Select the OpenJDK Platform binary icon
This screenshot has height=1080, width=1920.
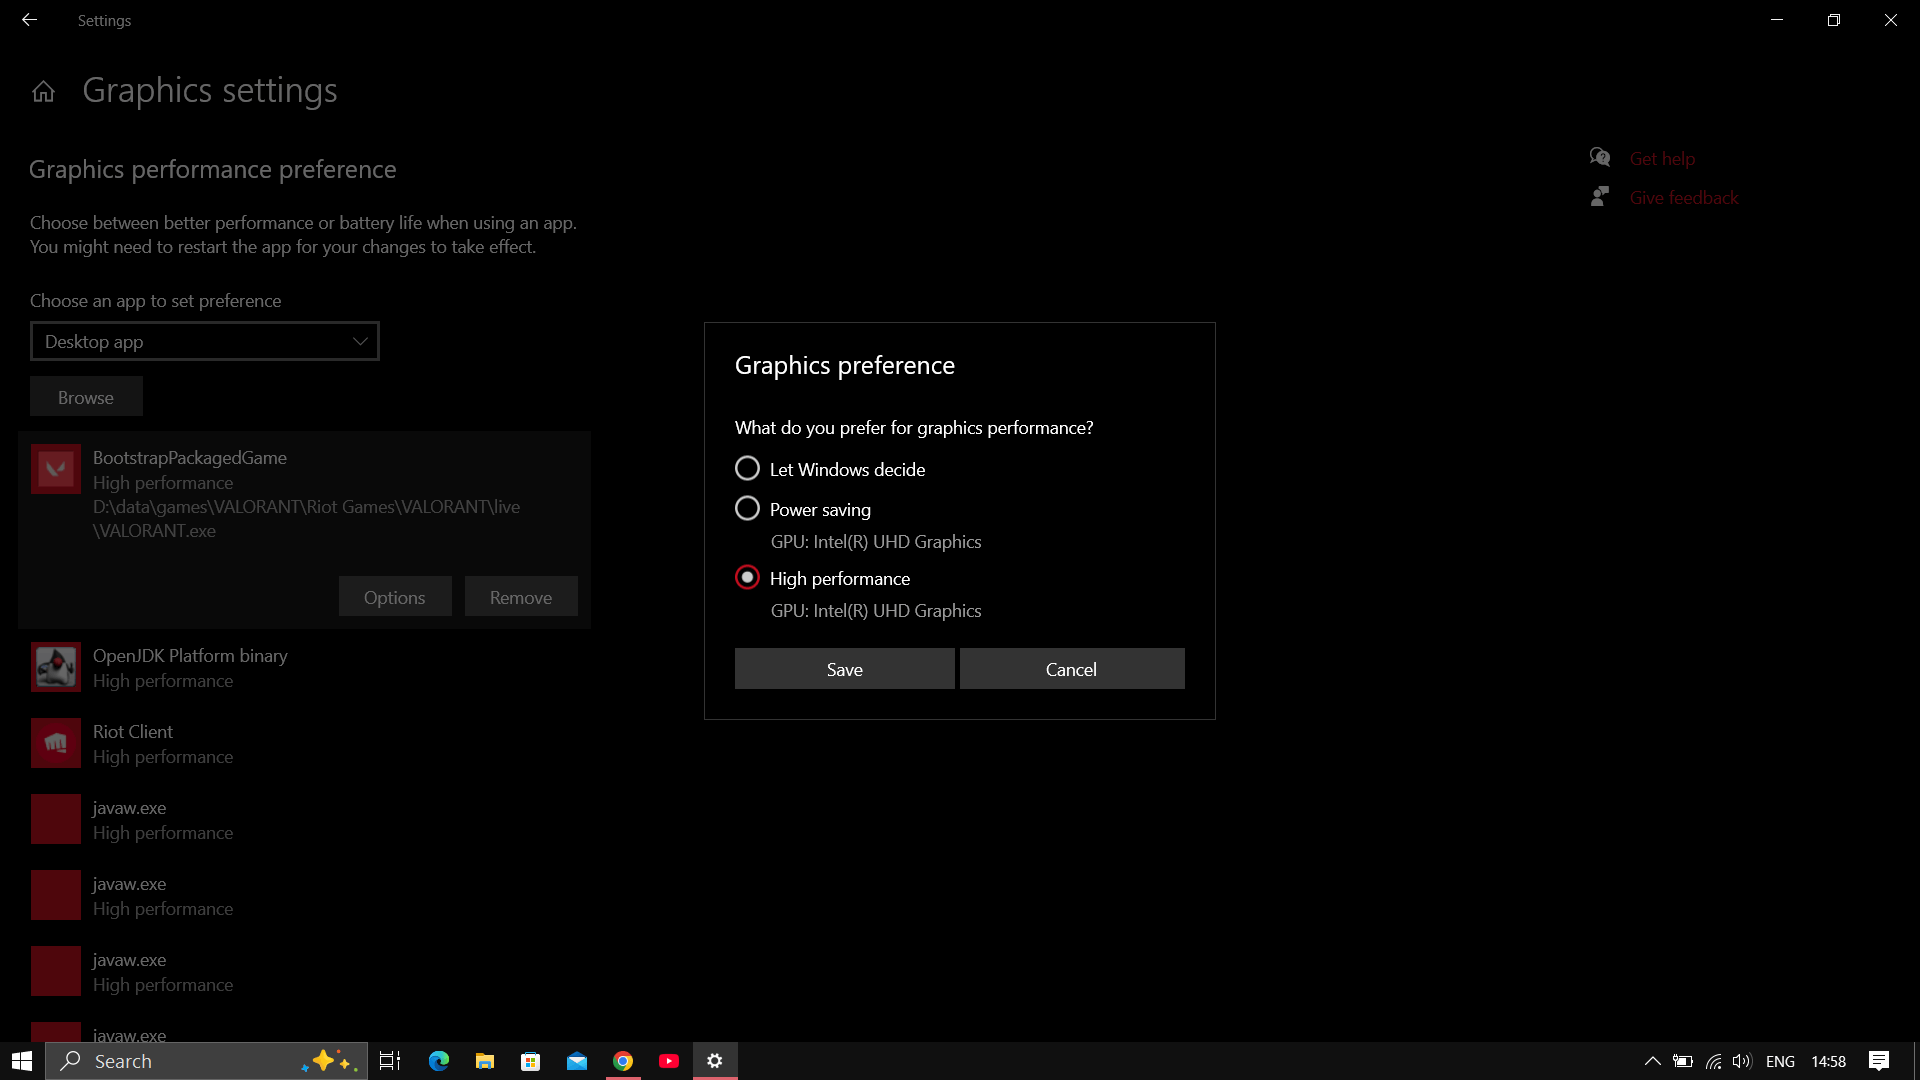coord(56,667)
